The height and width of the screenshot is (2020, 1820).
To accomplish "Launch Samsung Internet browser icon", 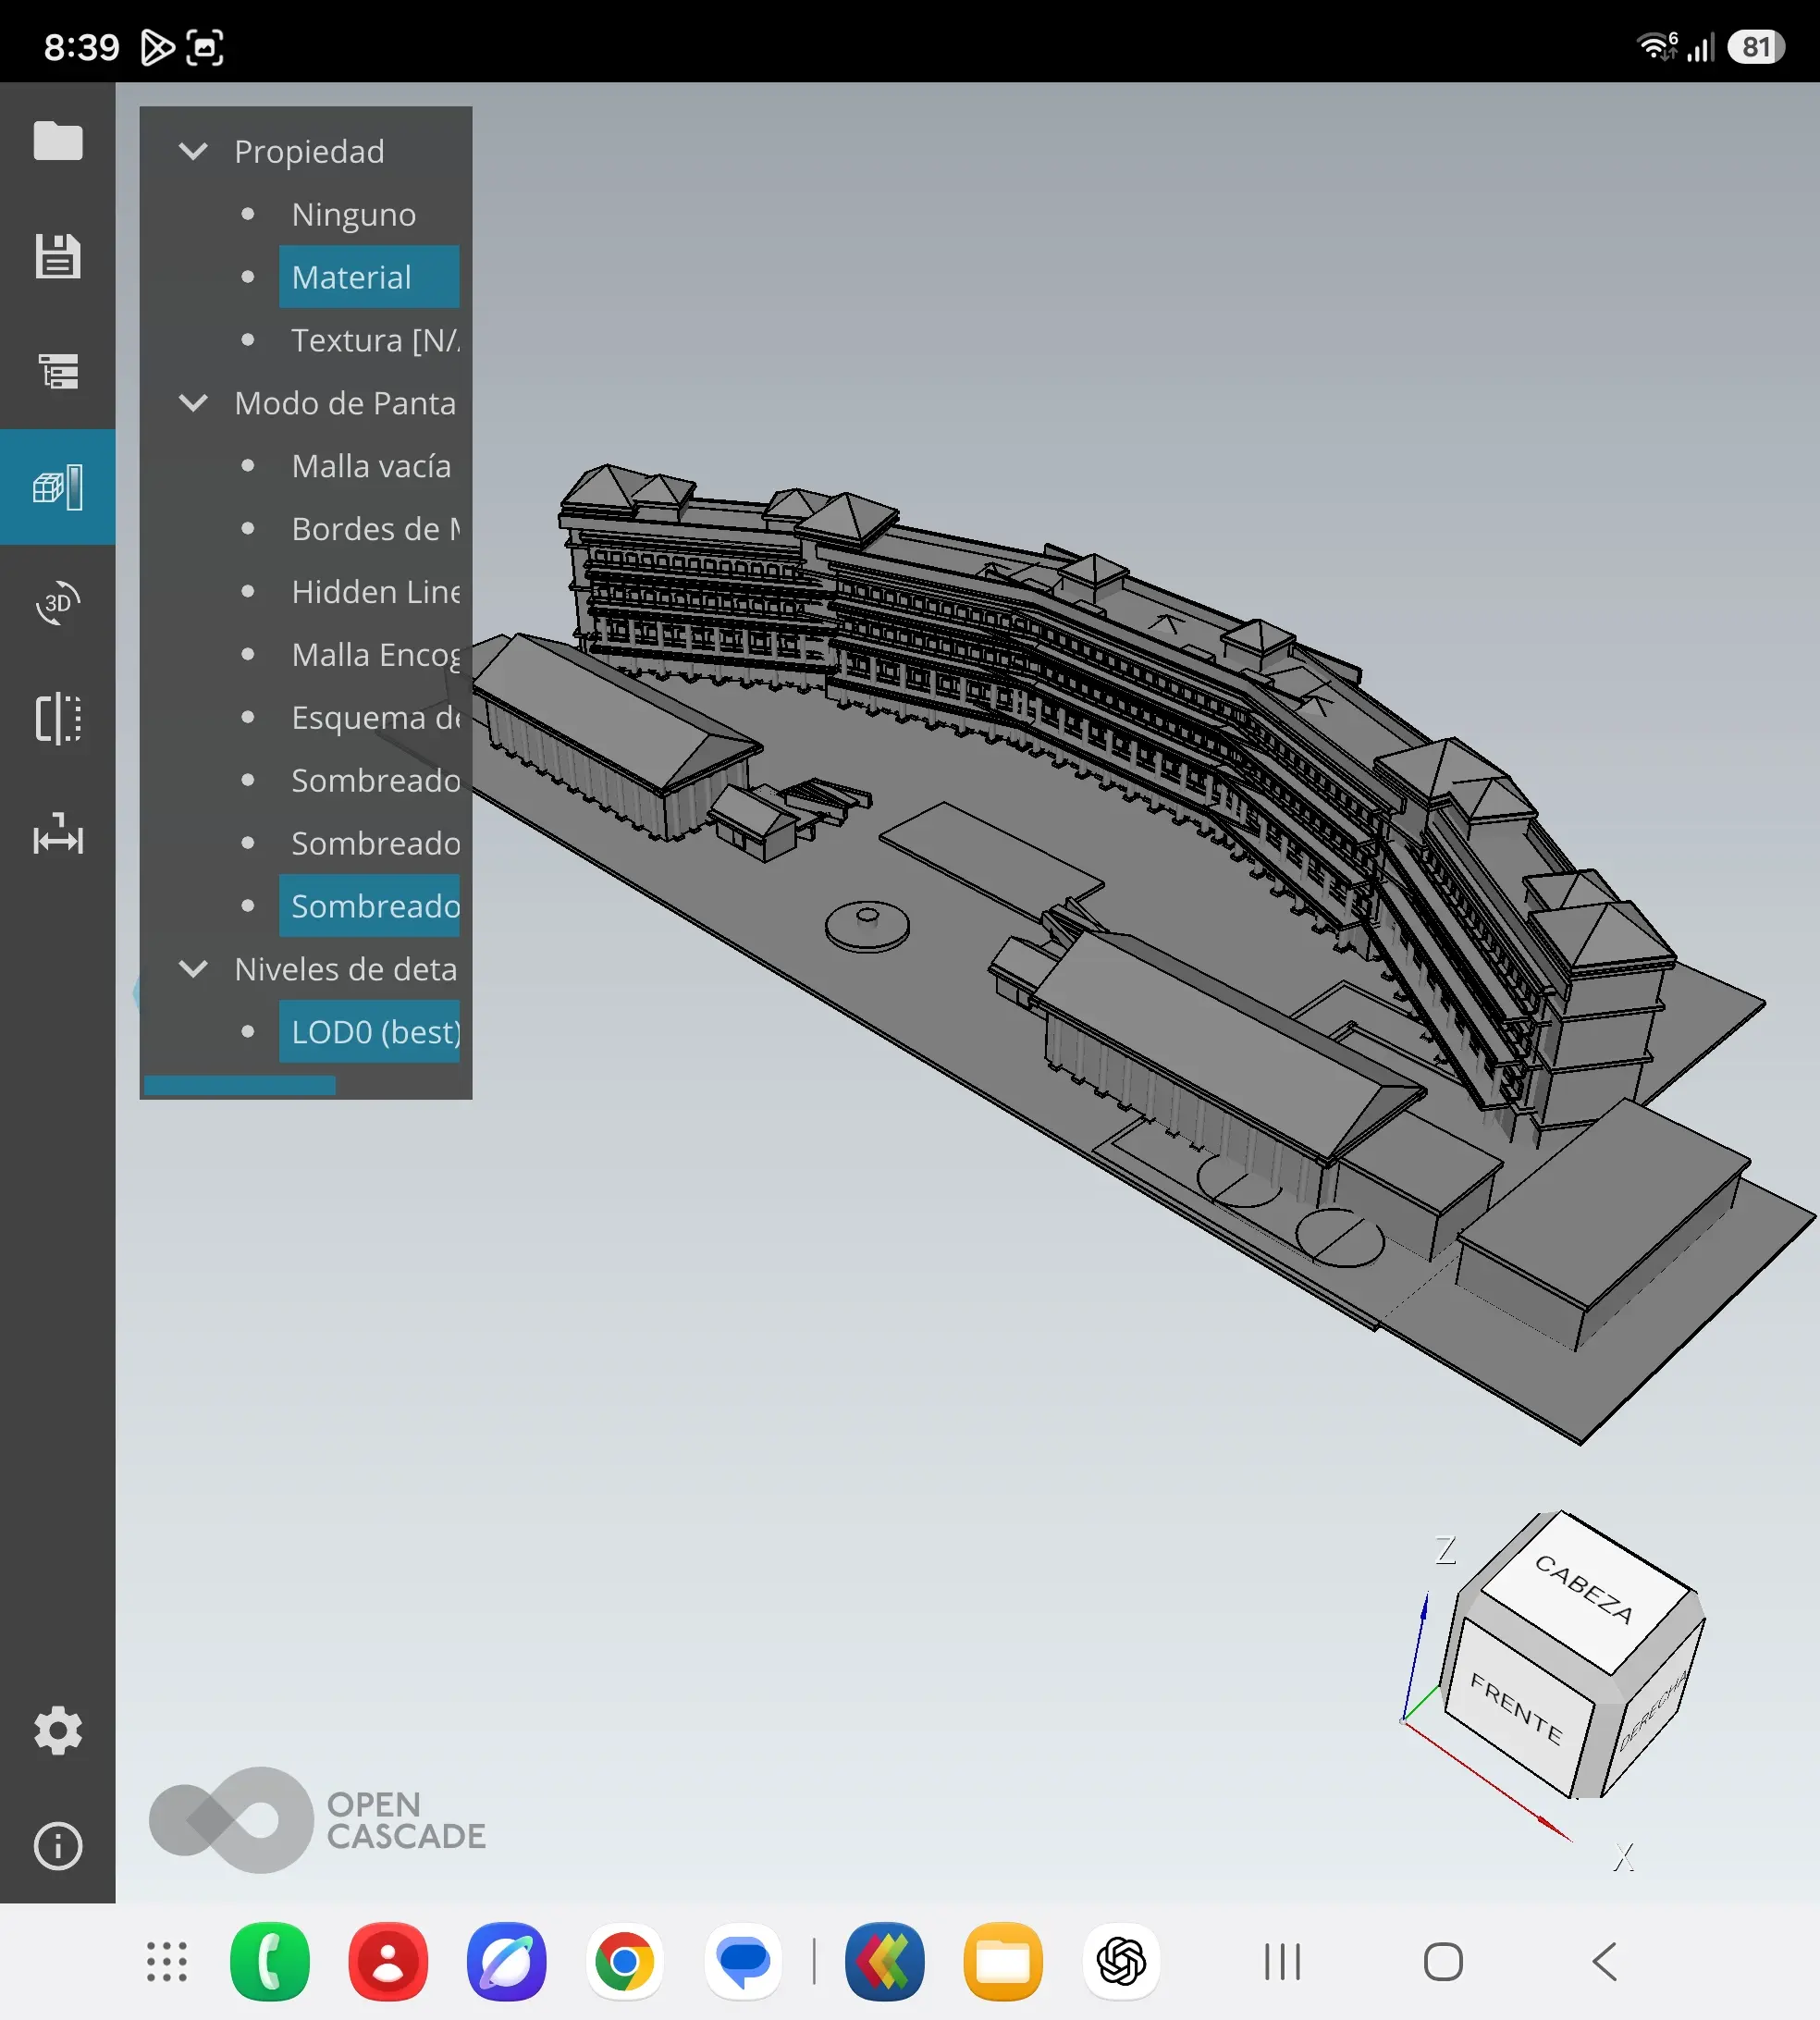I will 507,1962.
